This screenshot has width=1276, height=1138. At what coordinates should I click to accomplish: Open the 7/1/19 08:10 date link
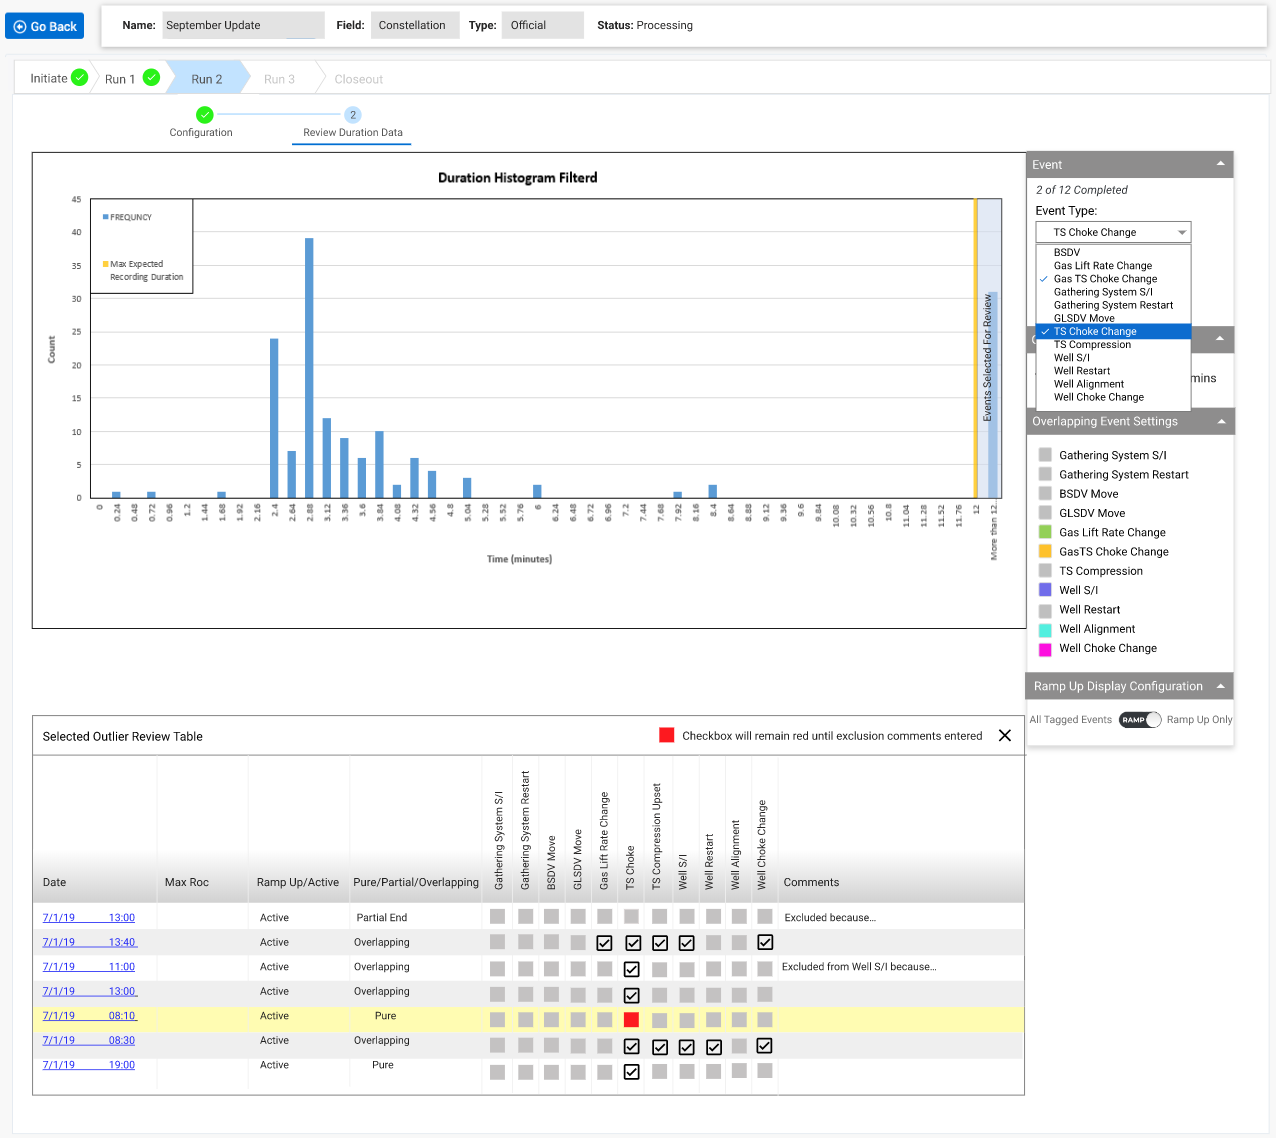click(89, 1016)
